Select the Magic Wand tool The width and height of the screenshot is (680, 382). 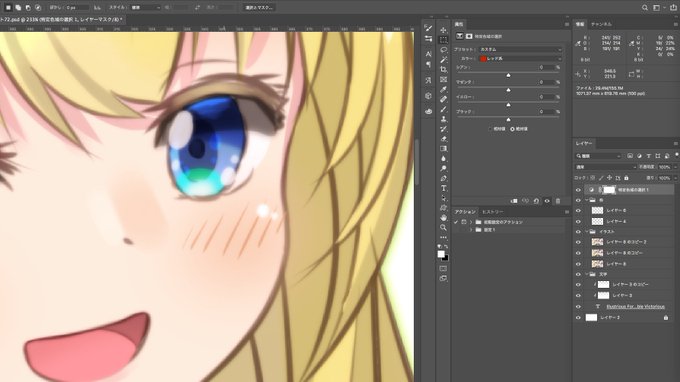point(443,60)
